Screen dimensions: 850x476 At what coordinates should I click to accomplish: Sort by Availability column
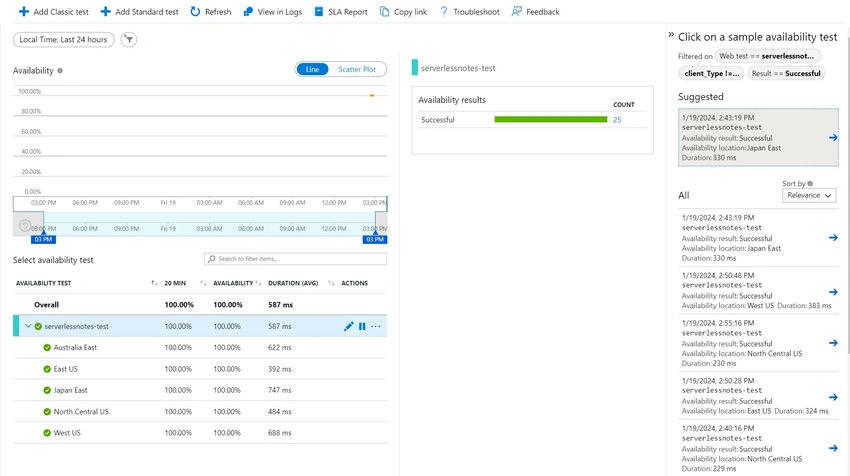(x=259, y=283)
